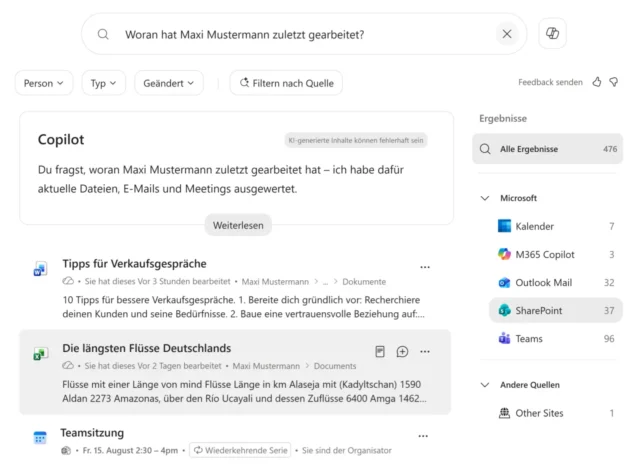Collapse the Andere Quellen group
This screenshot has width=640, height=476.
click(x=485, y=385)
